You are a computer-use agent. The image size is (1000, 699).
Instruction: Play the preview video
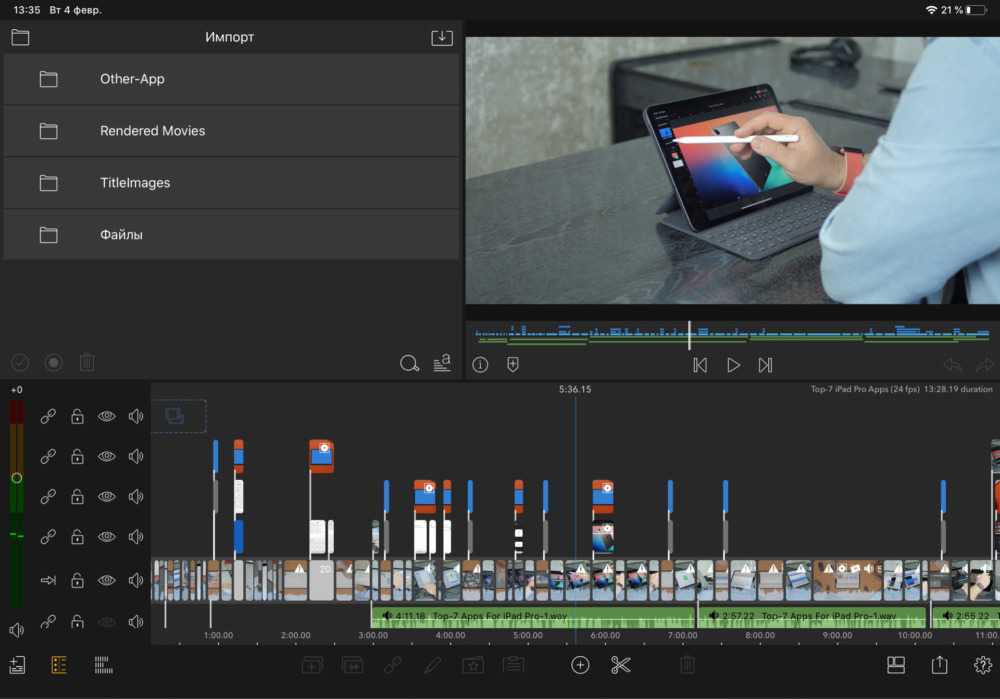point(733,365)
